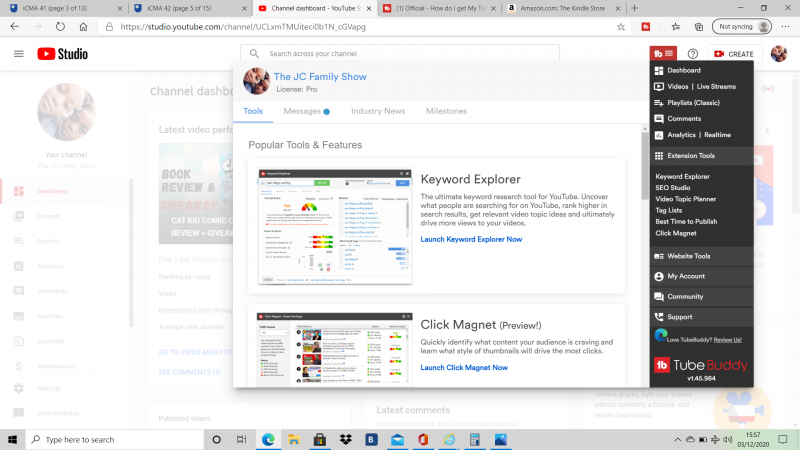Open Dropbox from the Windows taskbar
Image resolution: width=800 pixels, height=450 pixels.
(x=344, y=439)
